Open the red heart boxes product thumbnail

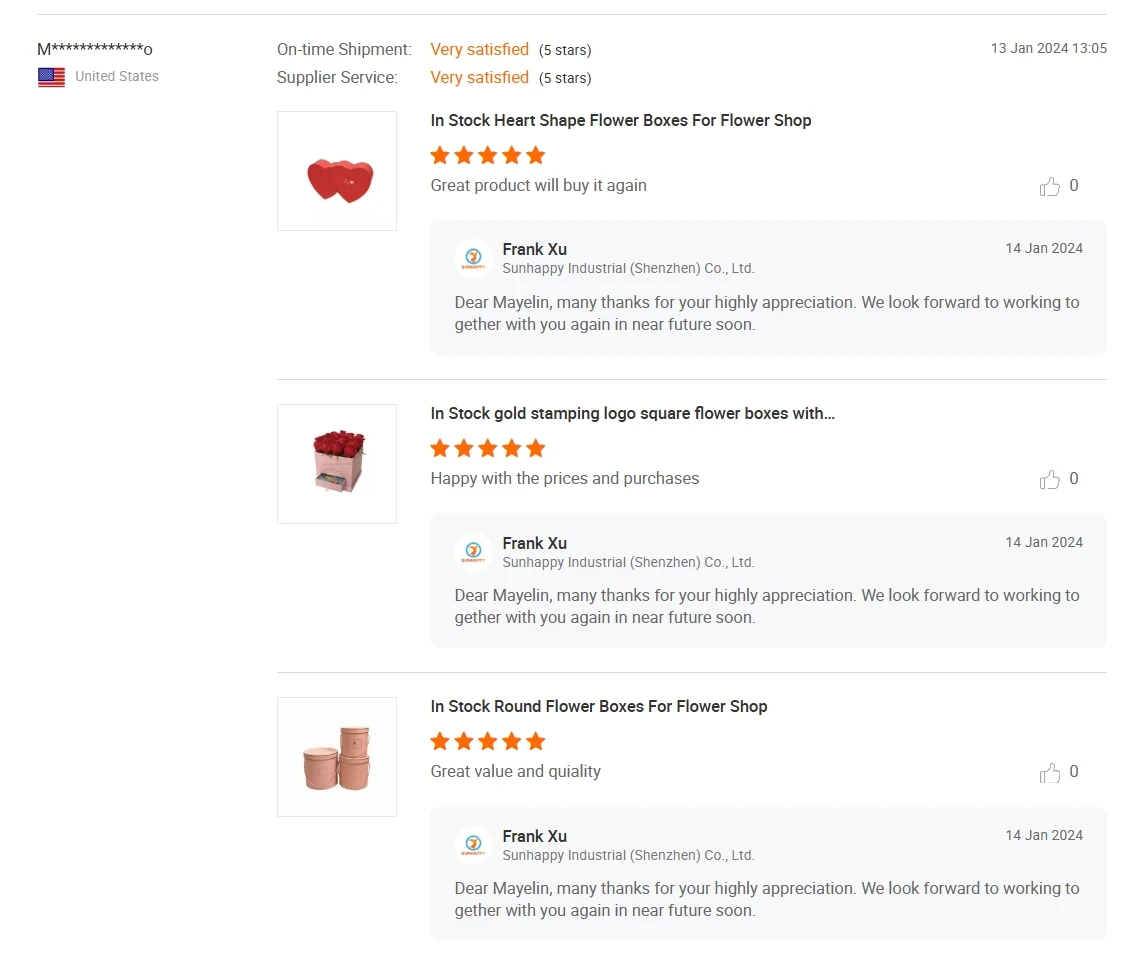337,171
